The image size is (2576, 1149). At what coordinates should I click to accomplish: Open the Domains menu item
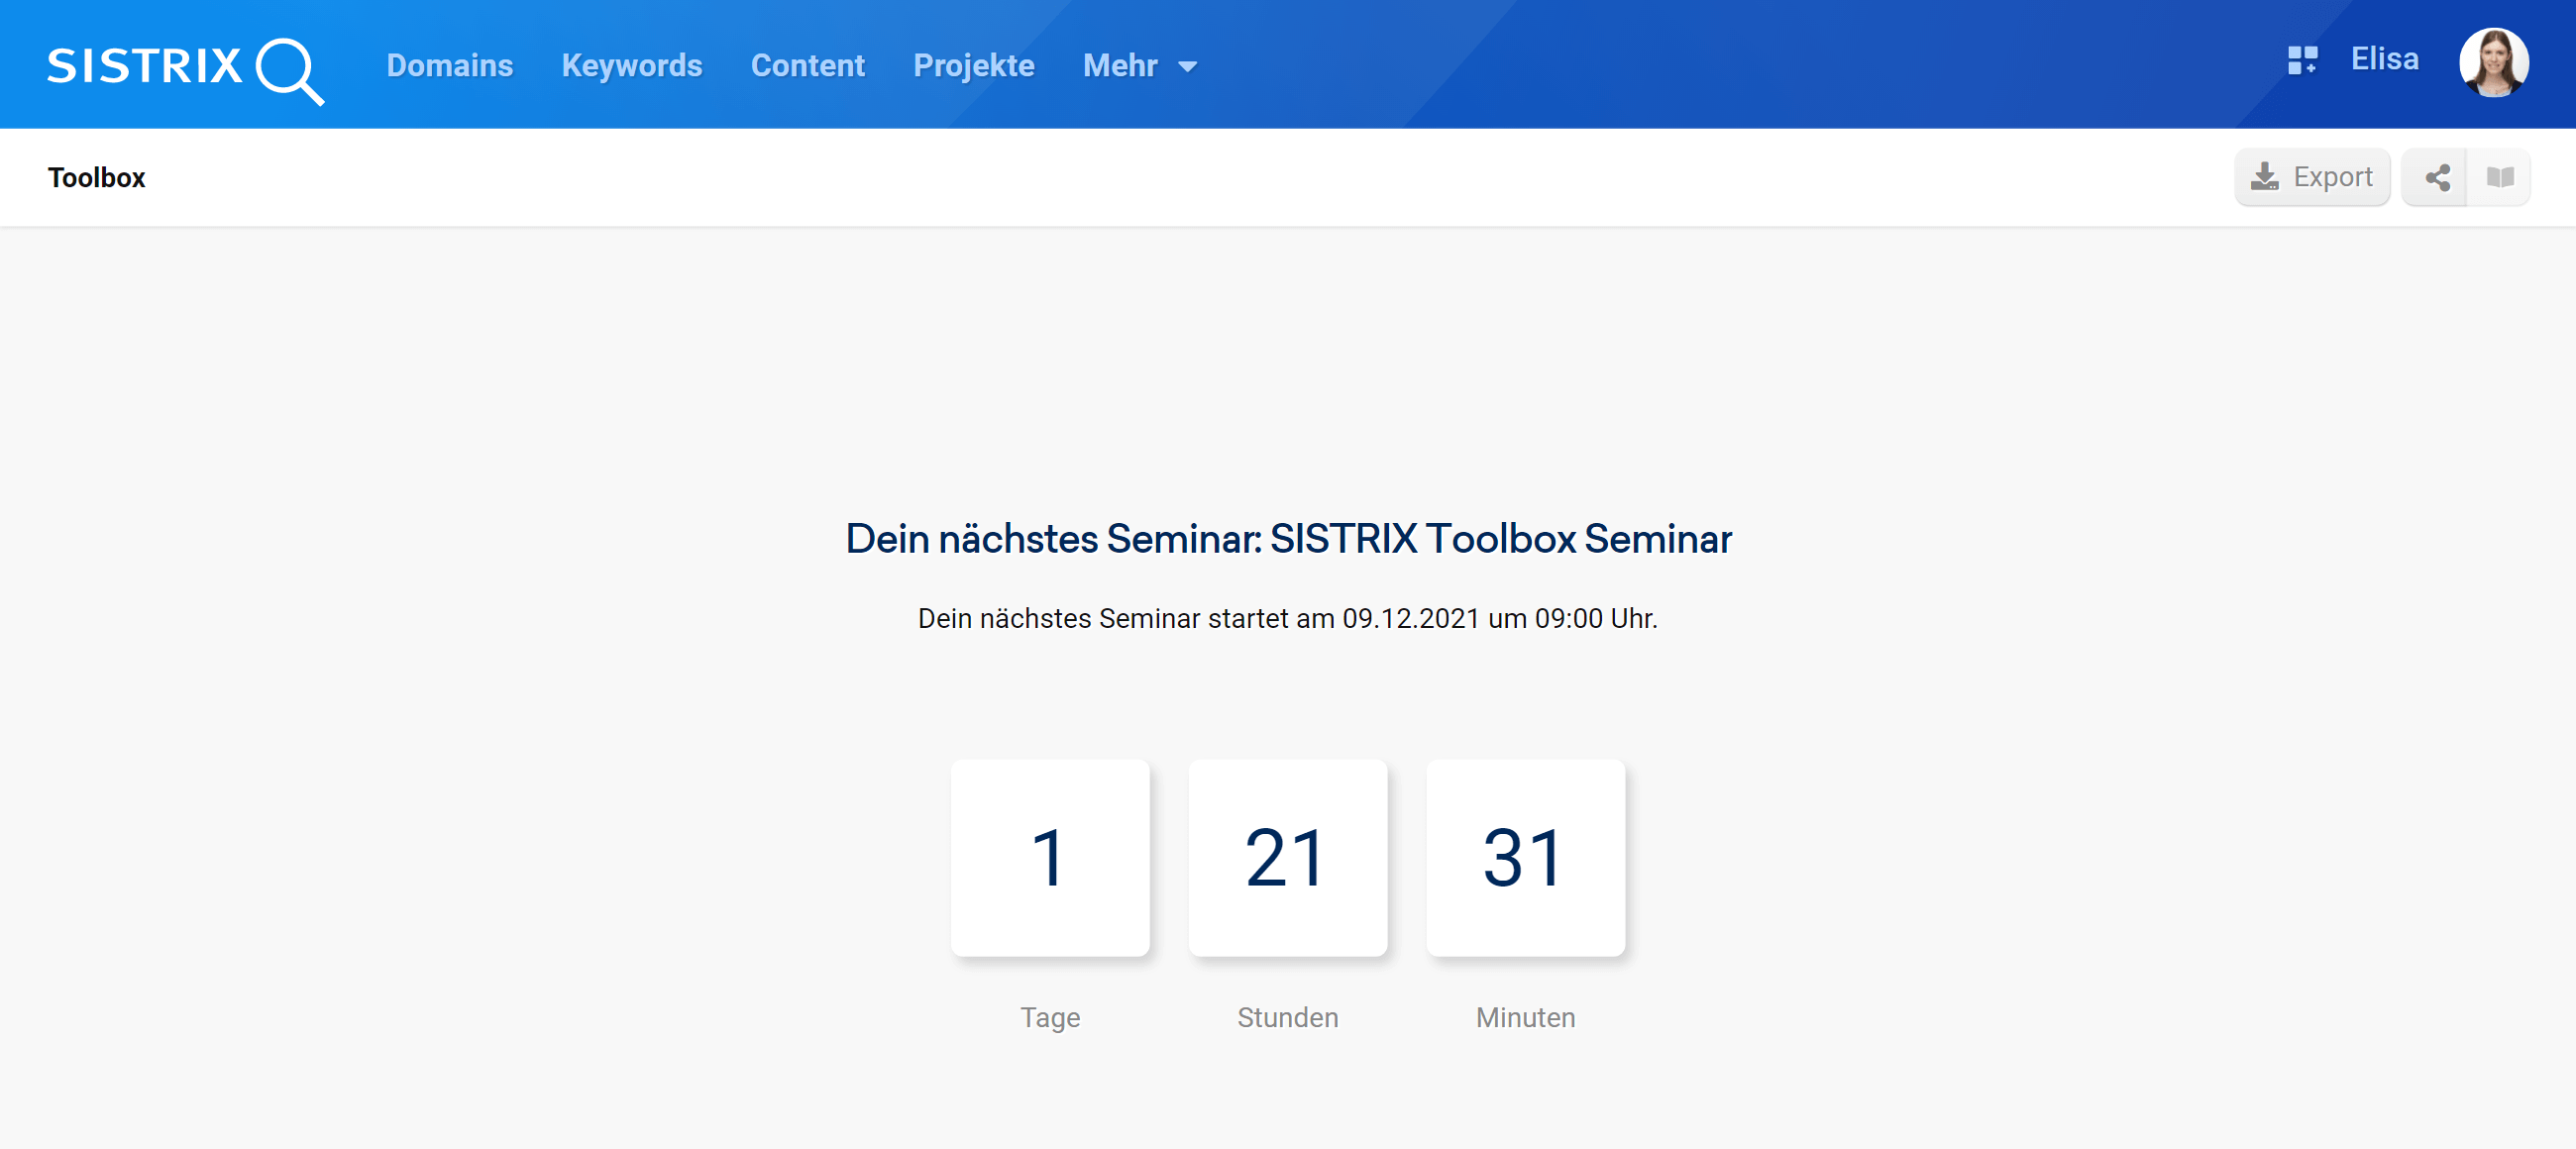pos(449,66)
